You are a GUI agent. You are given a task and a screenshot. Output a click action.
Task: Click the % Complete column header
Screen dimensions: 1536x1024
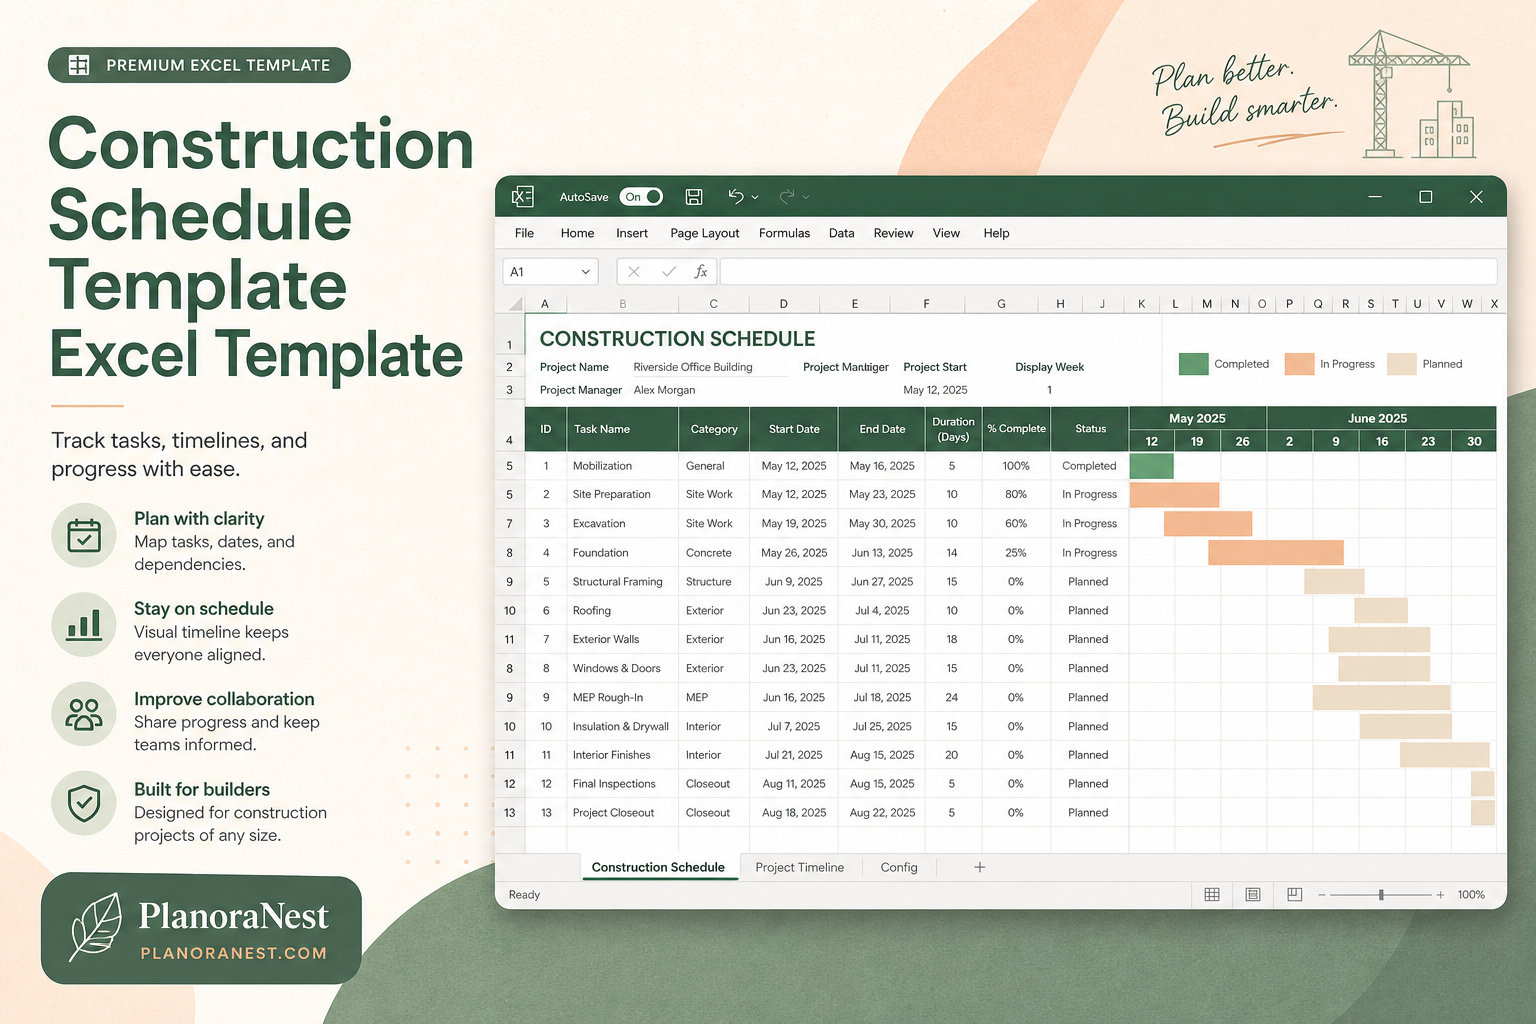1016,429
